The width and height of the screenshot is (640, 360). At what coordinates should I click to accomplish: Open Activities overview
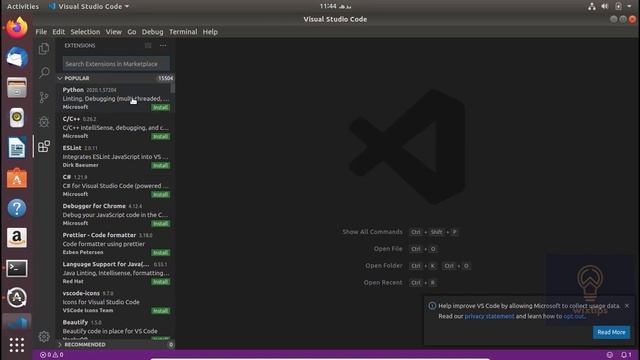click(x=23, y=6)
